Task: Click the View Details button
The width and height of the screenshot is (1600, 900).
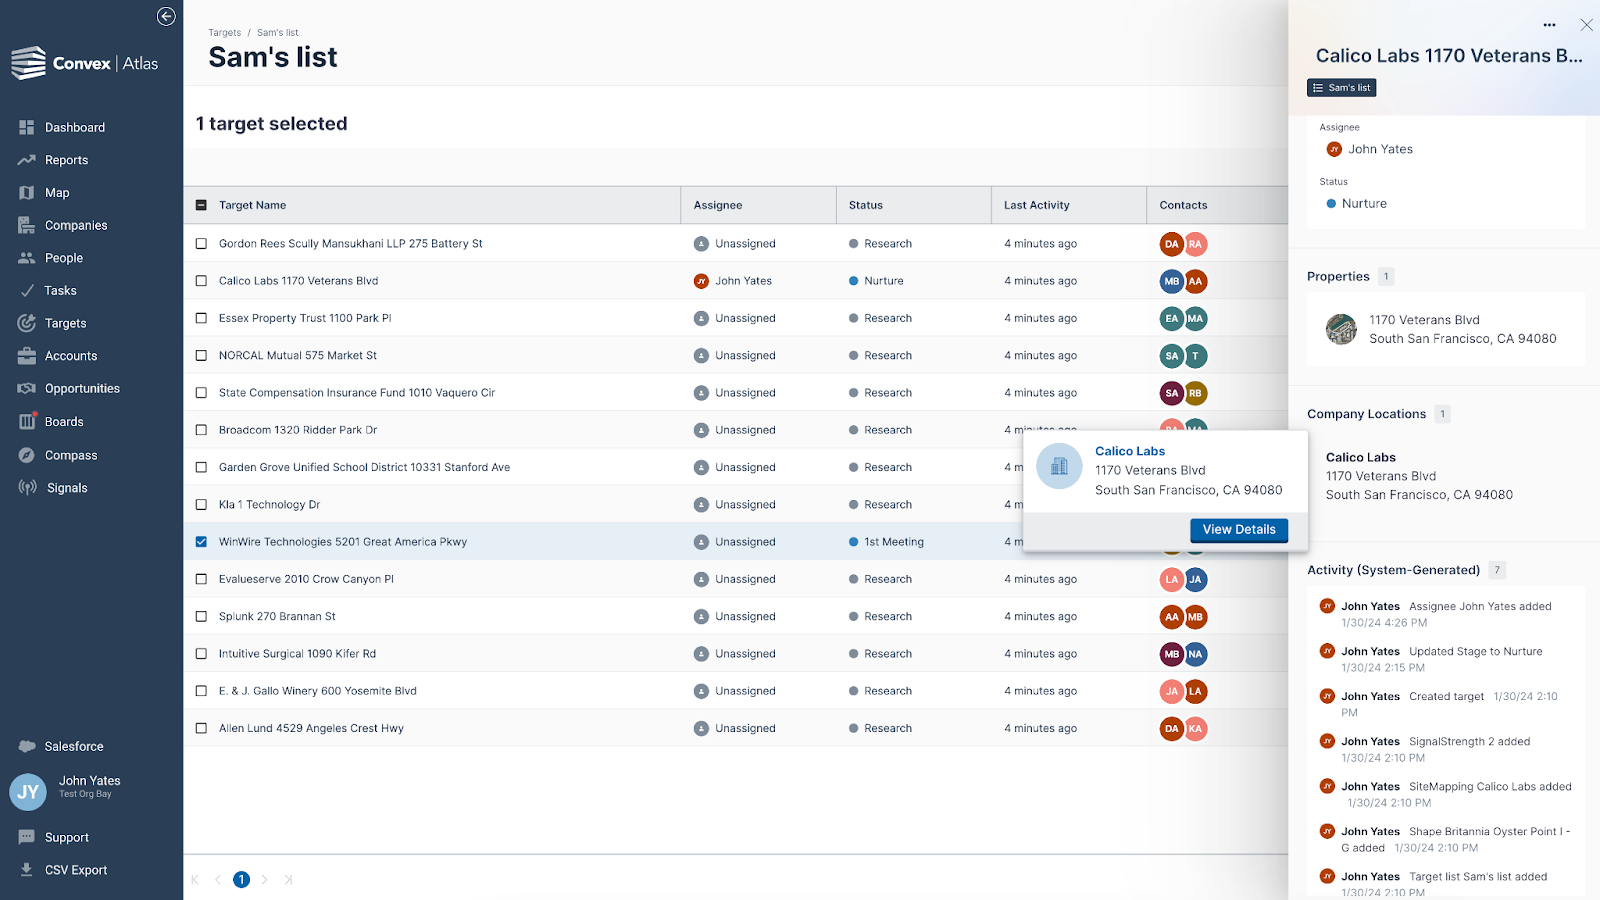Action: pyautogui.click(x=1238, y=530)
